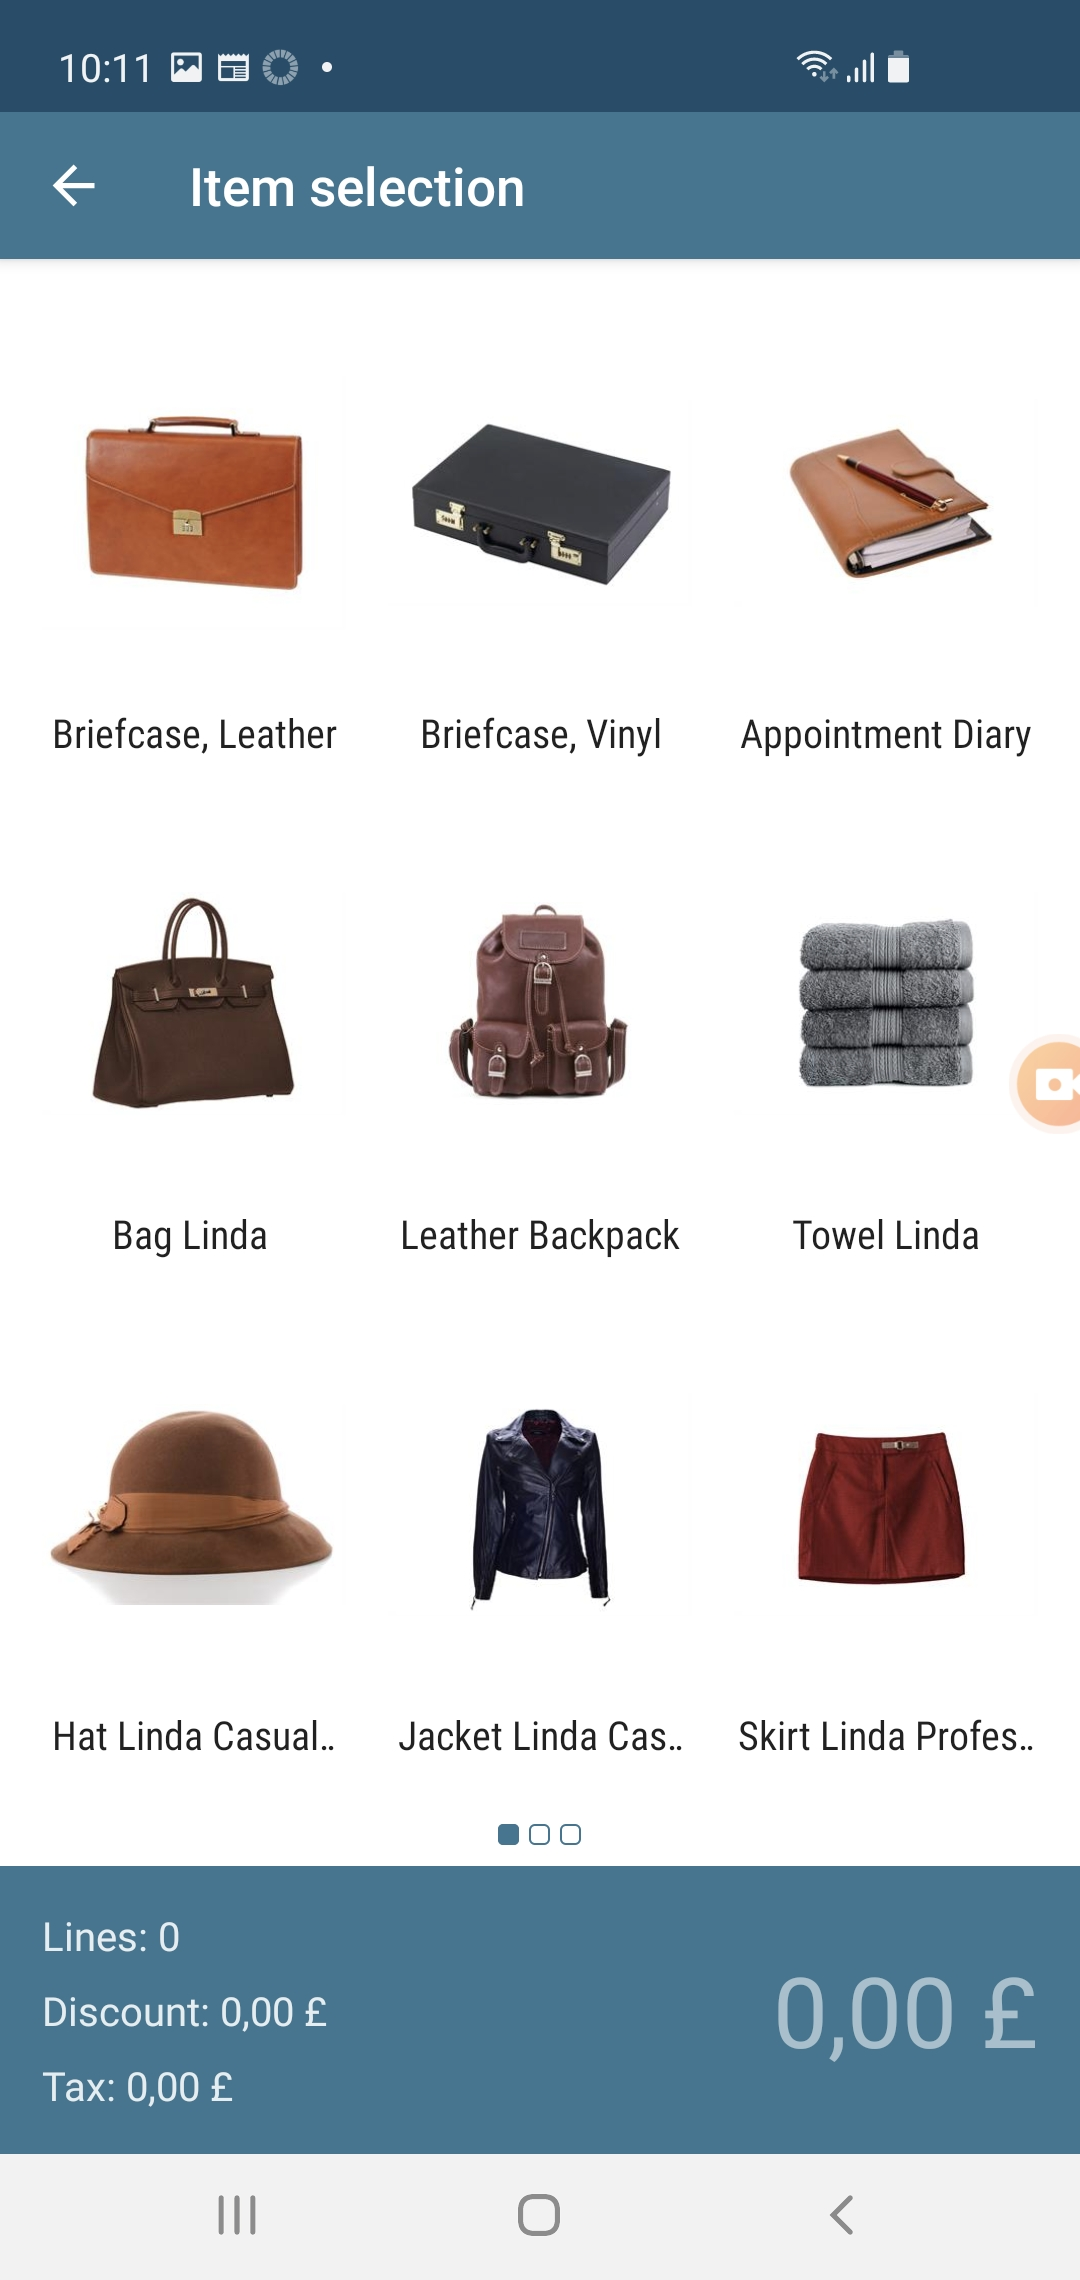Open the orange screen recorder floating button

point(1049,1084)
